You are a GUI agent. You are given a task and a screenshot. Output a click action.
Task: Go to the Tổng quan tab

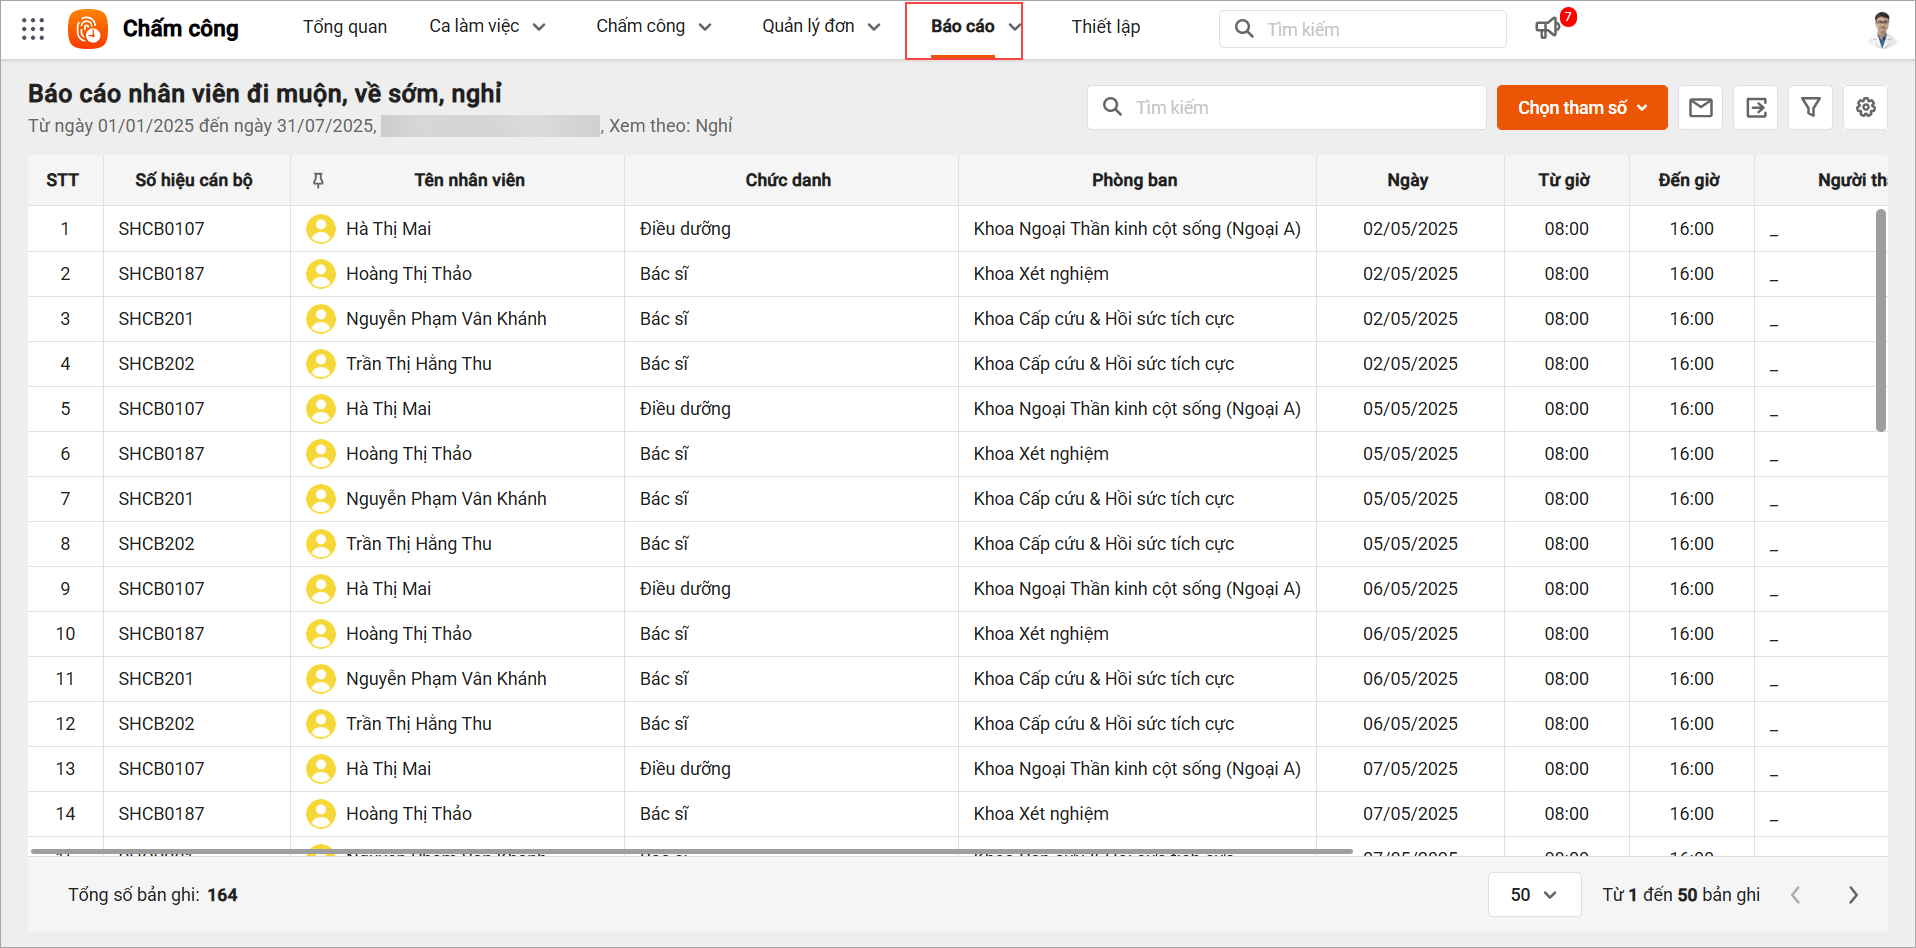(345, 27)
